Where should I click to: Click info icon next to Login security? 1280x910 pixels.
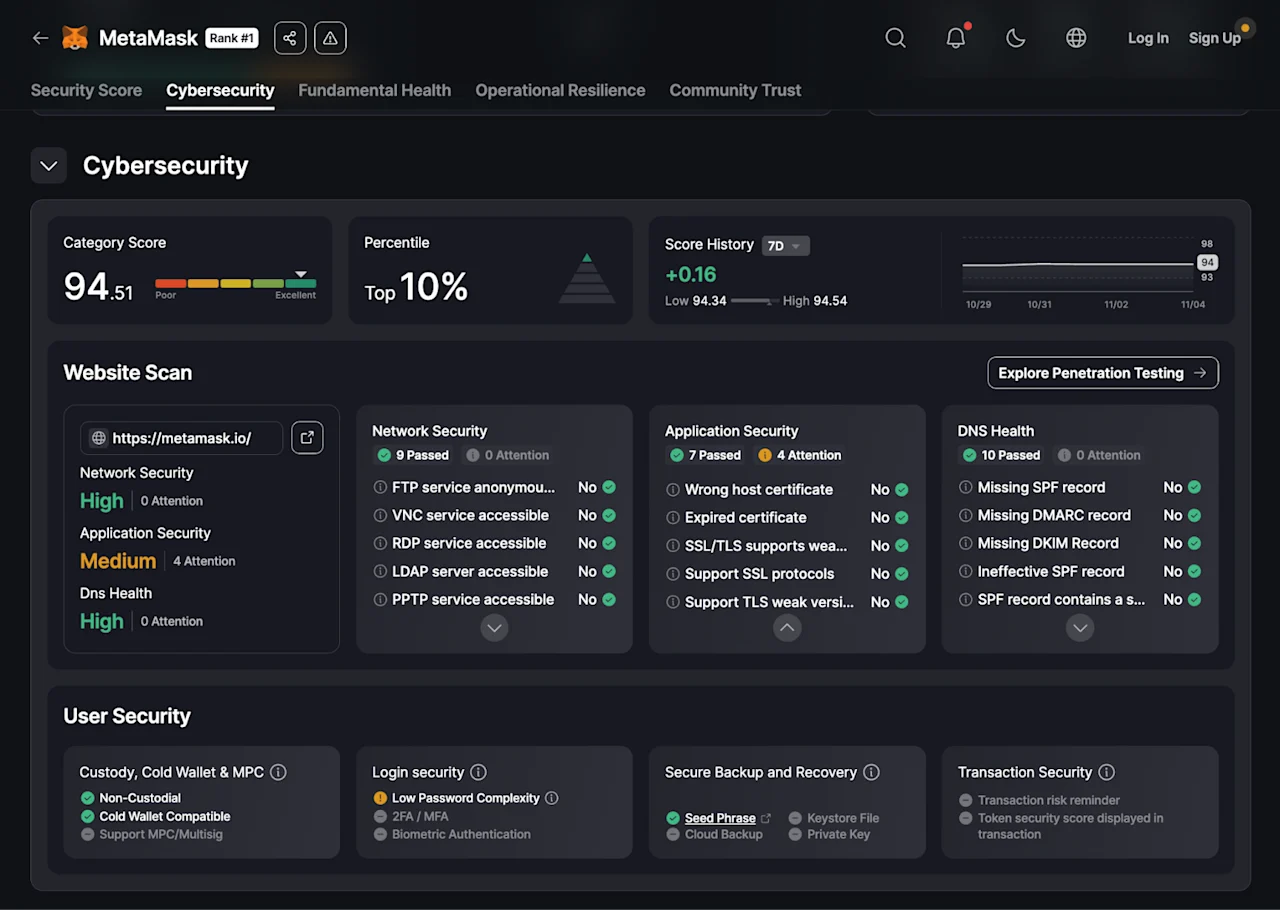click(x=479, y=772)
